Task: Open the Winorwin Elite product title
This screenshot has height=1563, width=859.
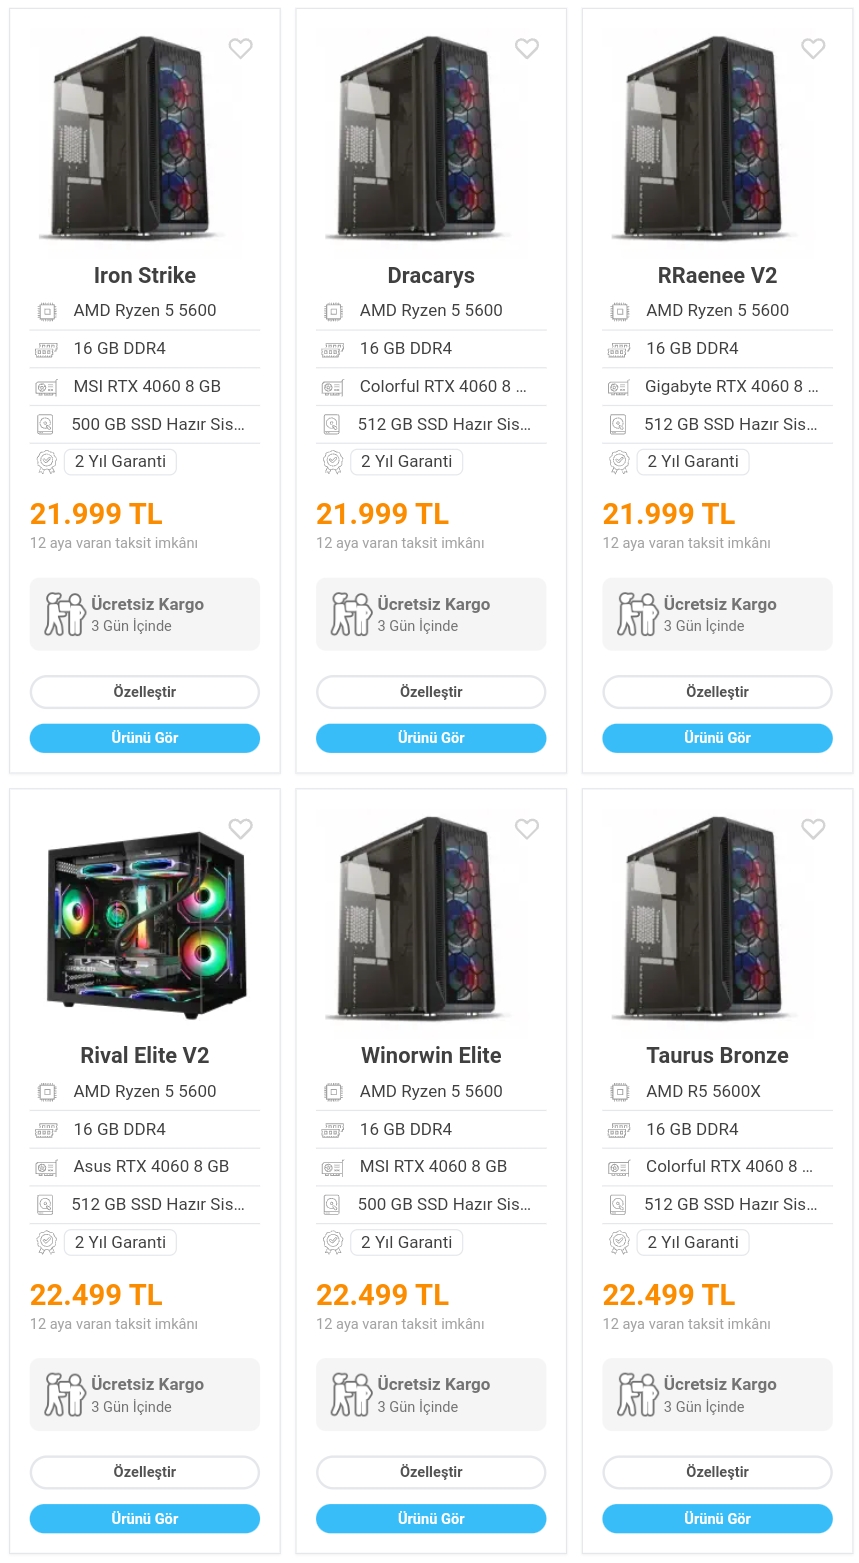Action: [x=431, y=1055]
